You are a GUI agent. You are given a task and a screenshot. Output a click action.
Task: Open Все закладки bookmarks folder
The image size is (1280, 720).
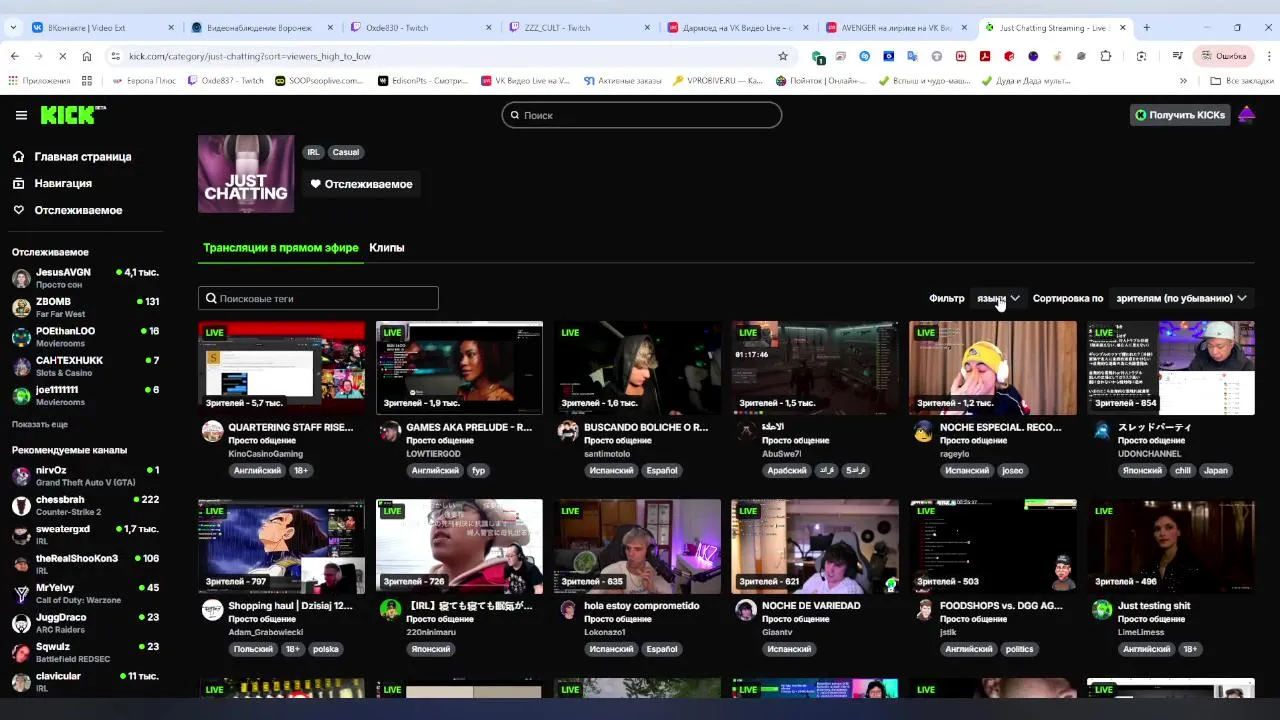click(x=1242, y=81)
